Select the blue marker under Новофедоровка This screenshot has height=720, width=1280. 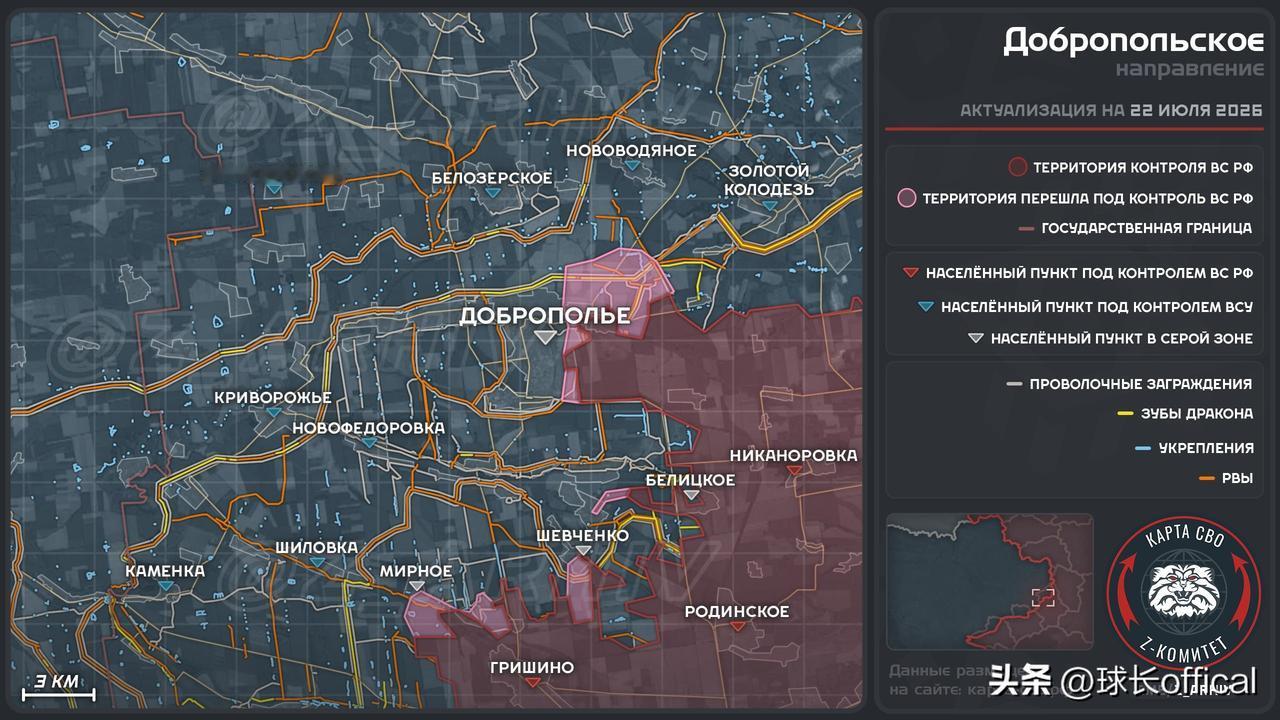click(x=369, y=443)
